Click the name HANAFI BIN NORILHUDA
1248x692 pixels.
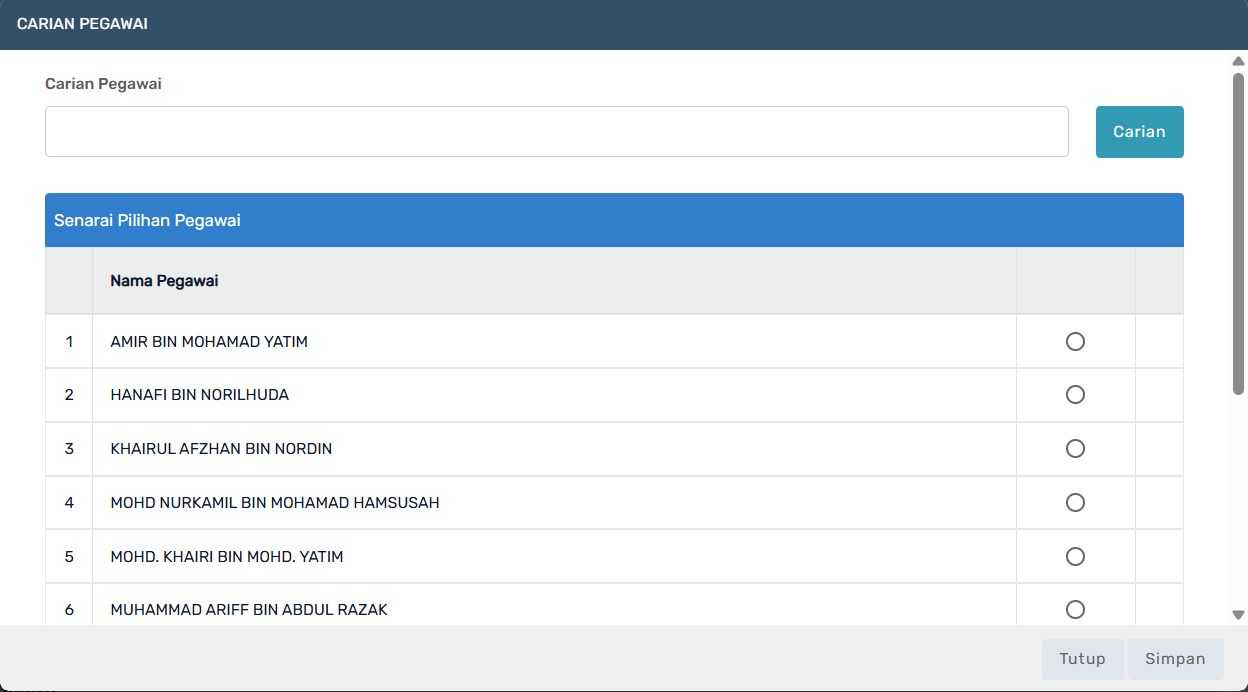[200, 395]
